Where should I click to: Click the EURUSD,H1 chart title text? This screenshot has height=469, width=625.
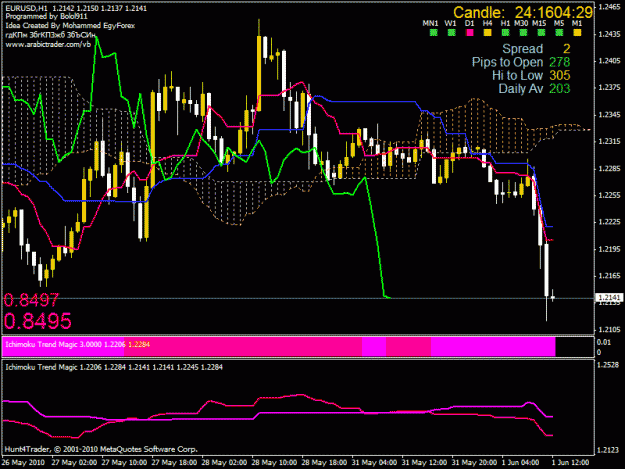pos(76,8)
